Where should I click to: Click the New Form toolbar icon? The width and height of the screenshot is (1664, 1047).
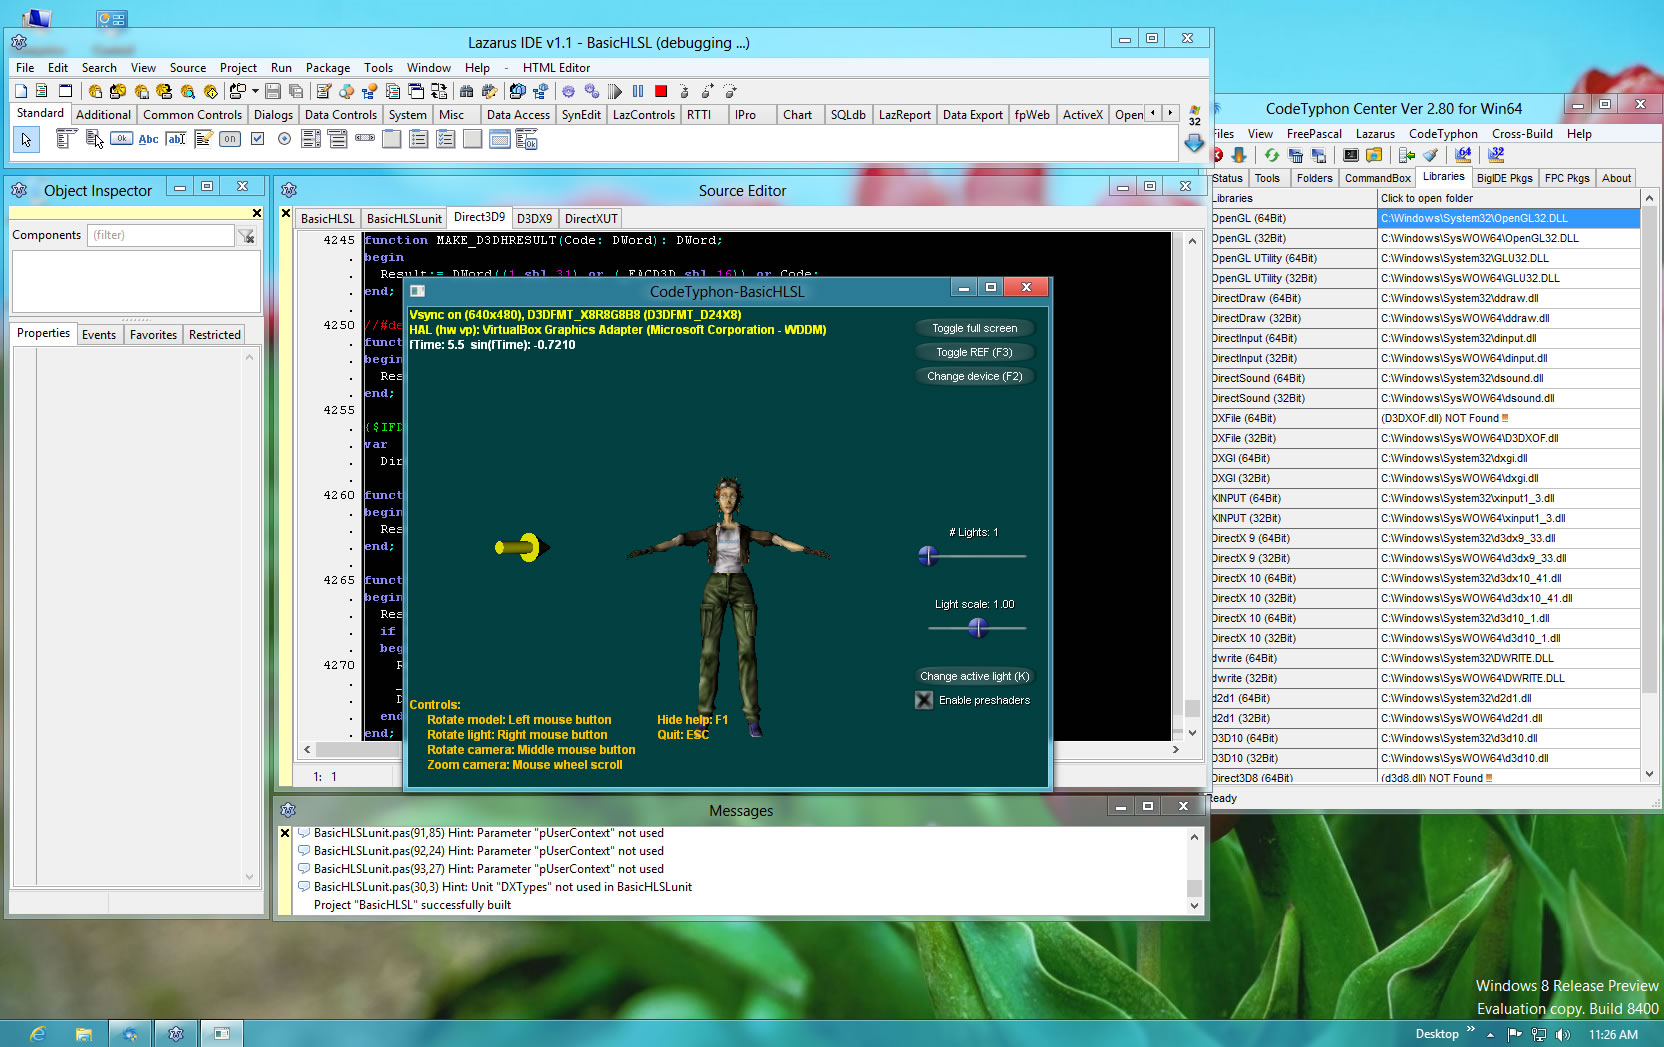66,91
